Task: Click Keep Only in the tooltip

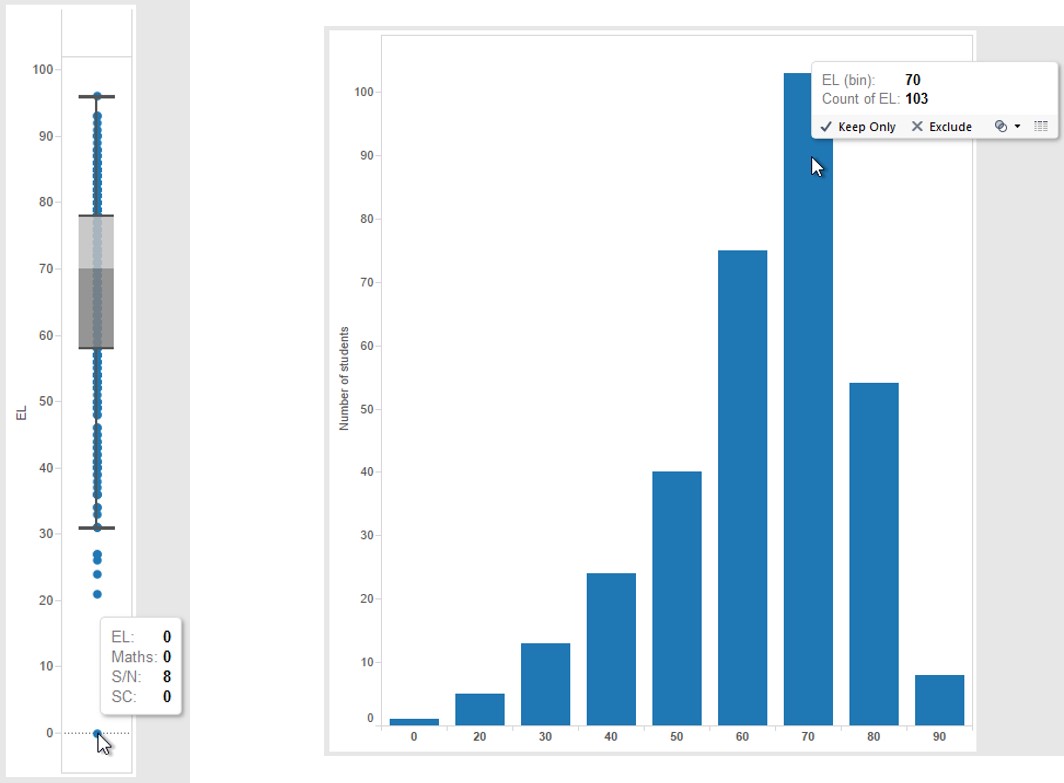Action: [858, 127]
